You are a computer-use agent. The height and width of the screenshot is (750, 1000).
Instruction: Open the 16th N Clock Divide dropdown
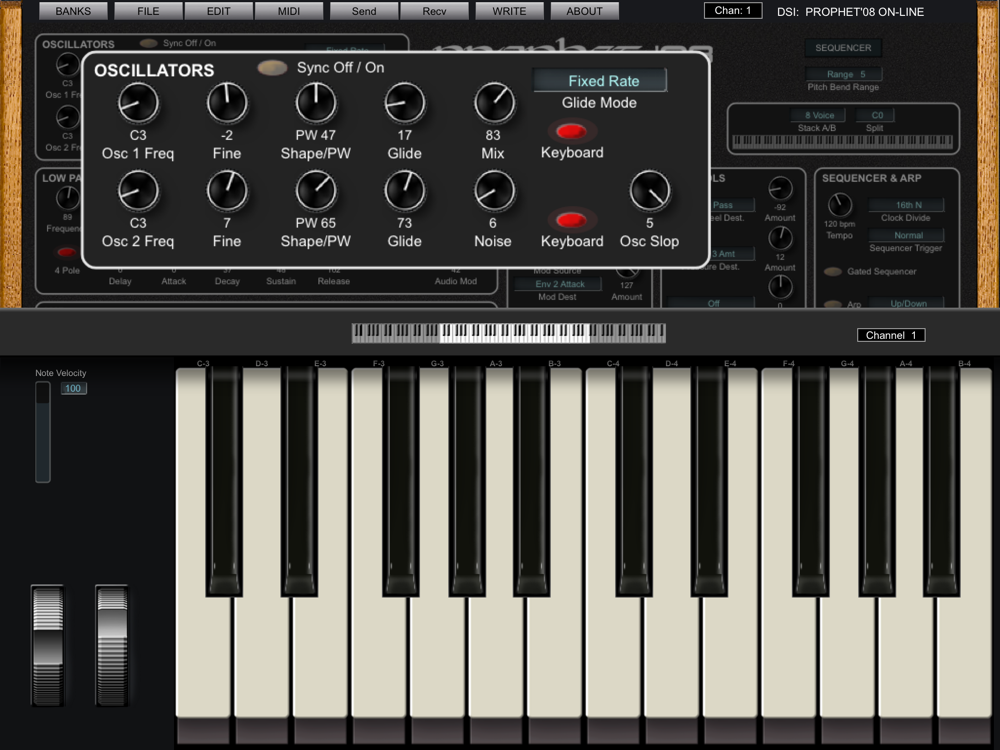click(906, 205)
